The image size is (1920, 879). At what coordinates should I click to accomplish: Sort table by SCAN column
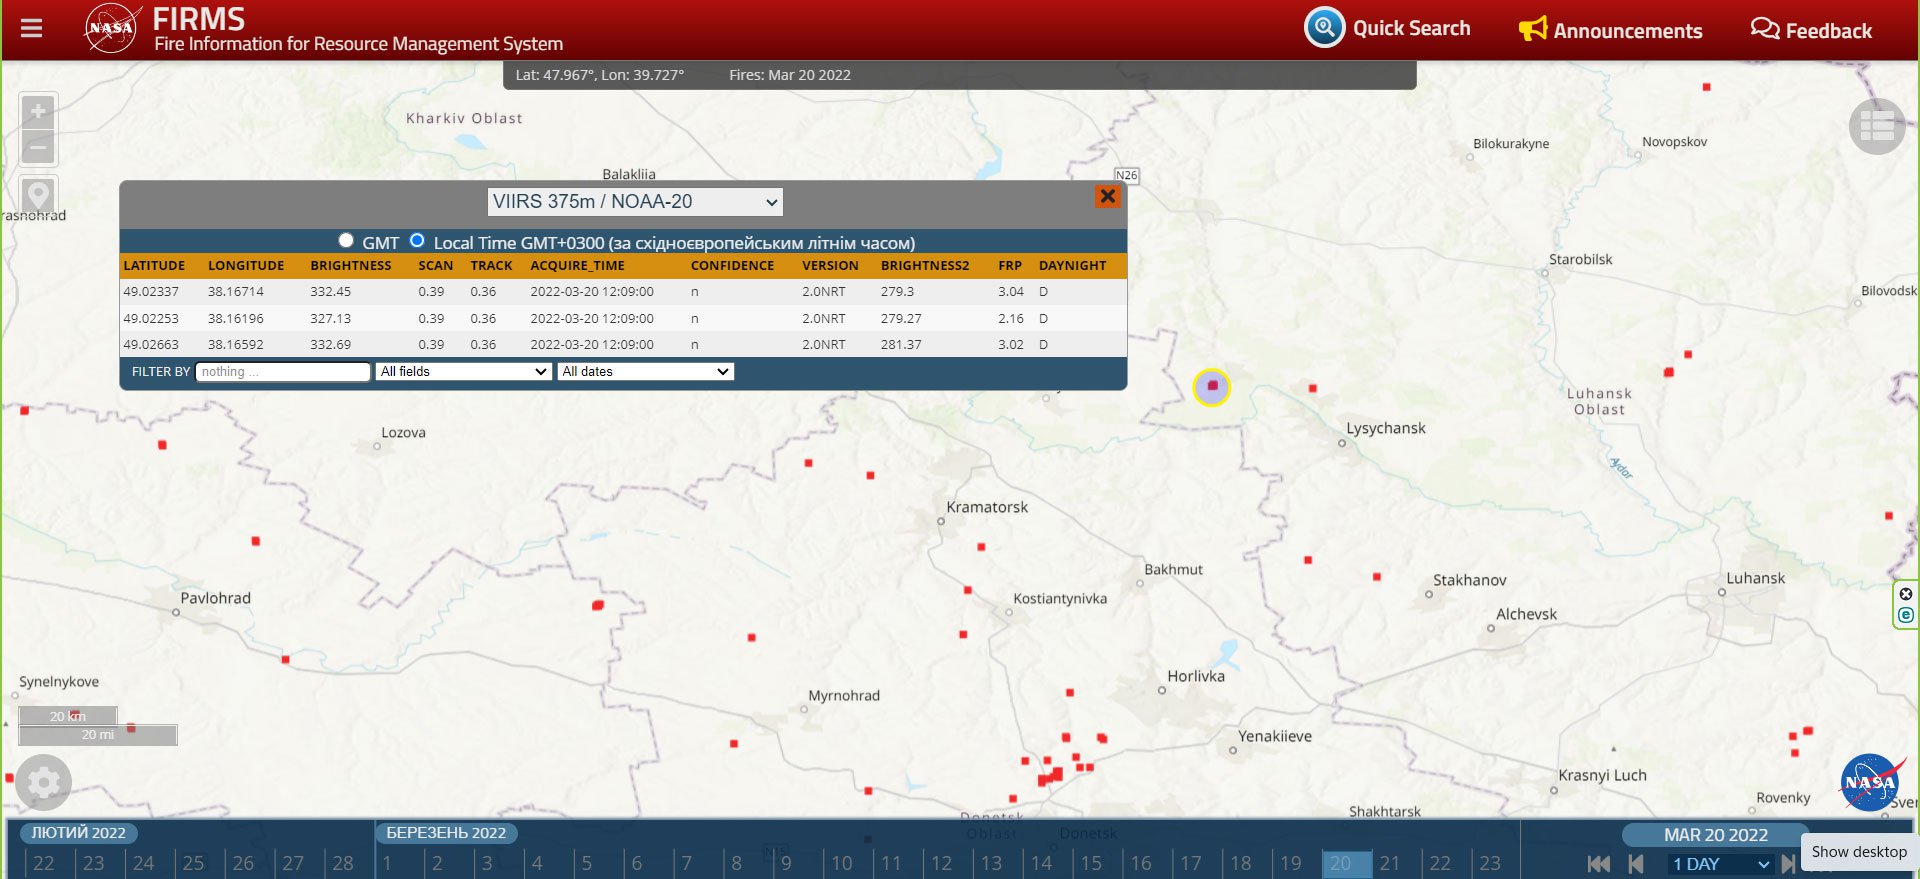tap(435, 266)
